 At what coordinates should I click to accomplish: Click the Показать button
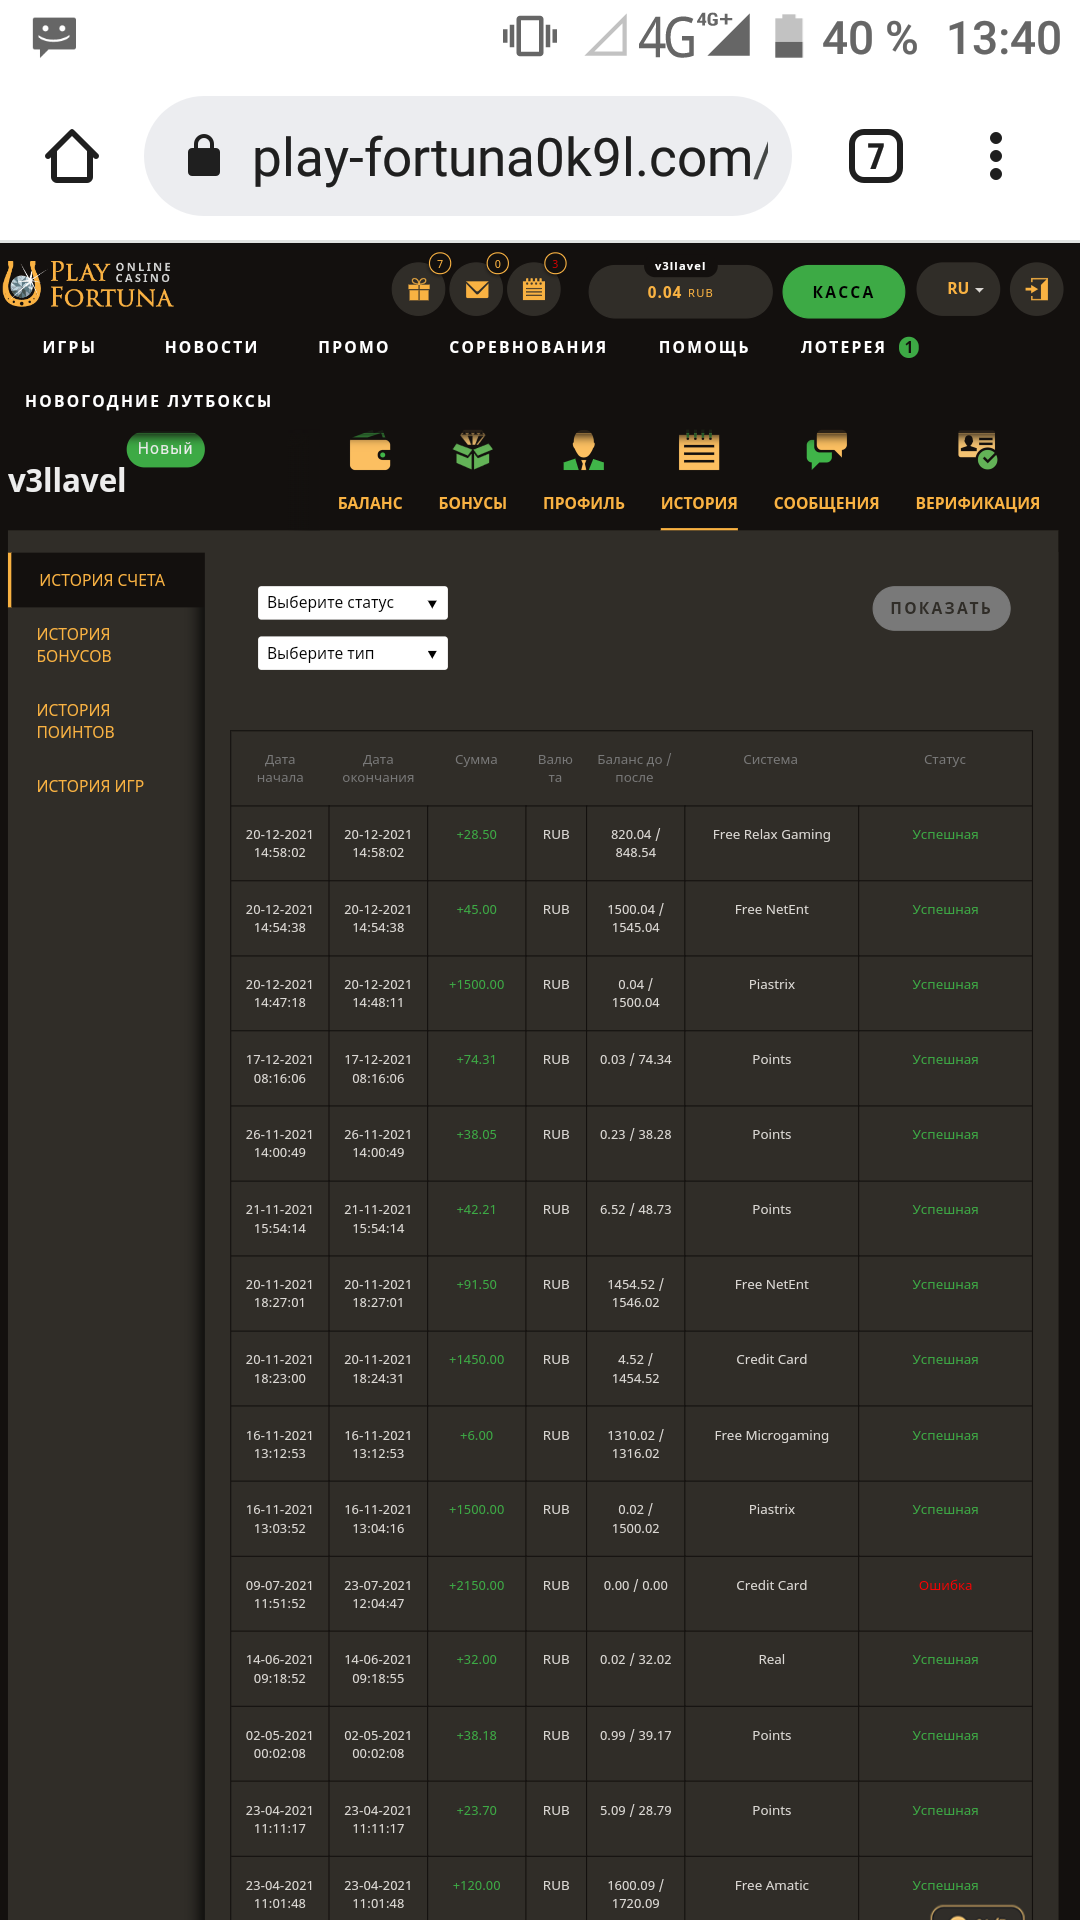pyautogui.click(x=941, y=608)
